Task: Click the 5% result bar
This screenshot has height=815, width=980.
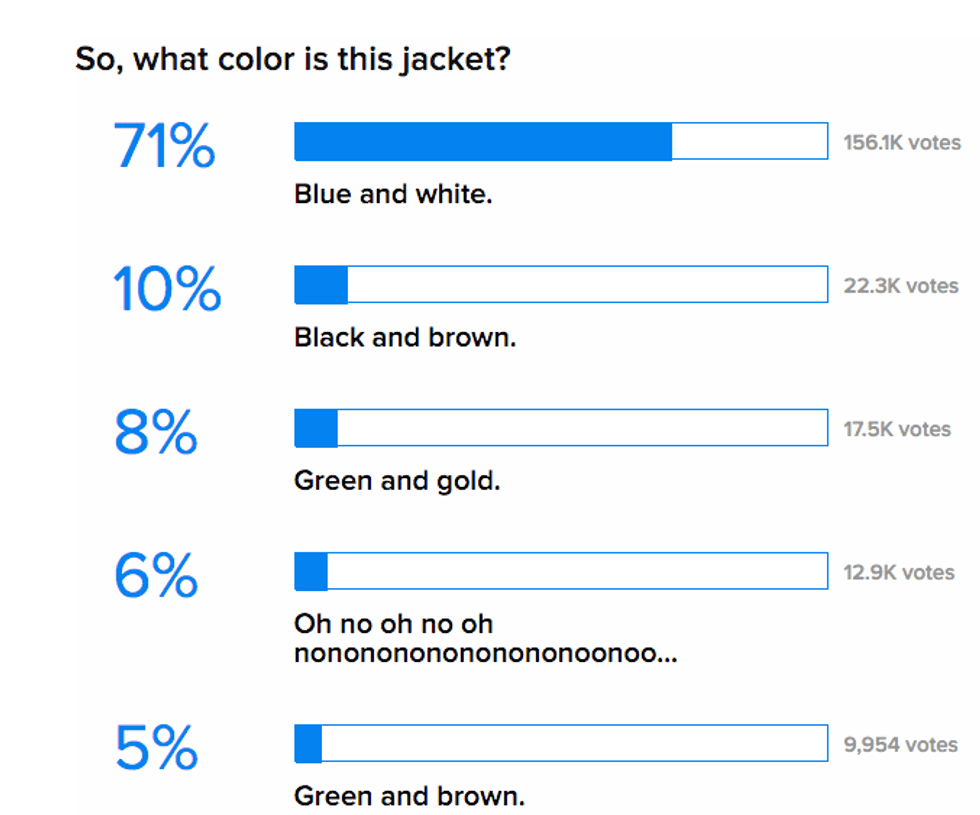Action: 561,743
